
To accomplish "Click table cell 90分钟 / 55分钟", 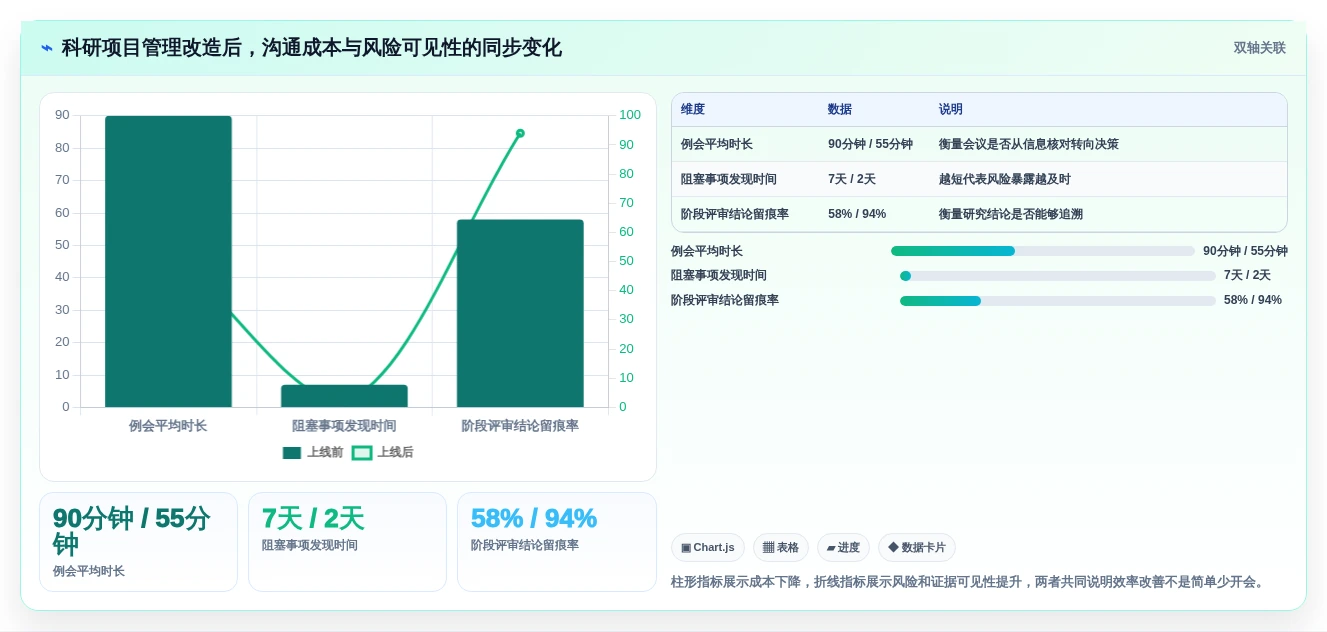I will tap(870, 144).
